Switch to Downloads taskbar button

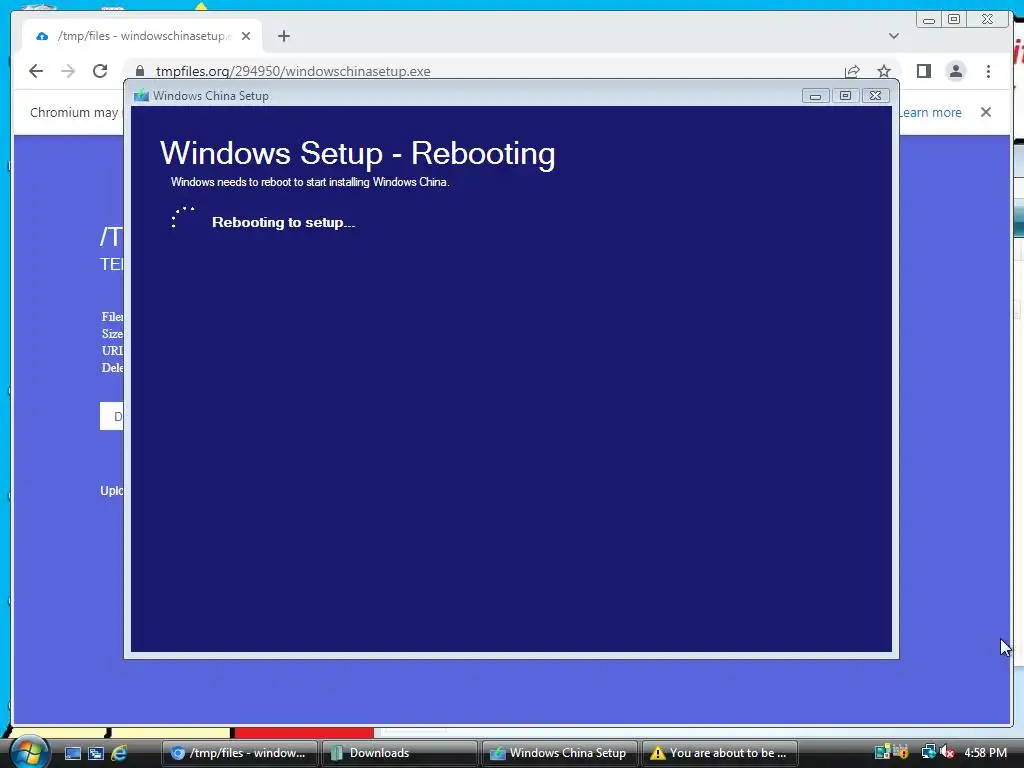[400, 753]
